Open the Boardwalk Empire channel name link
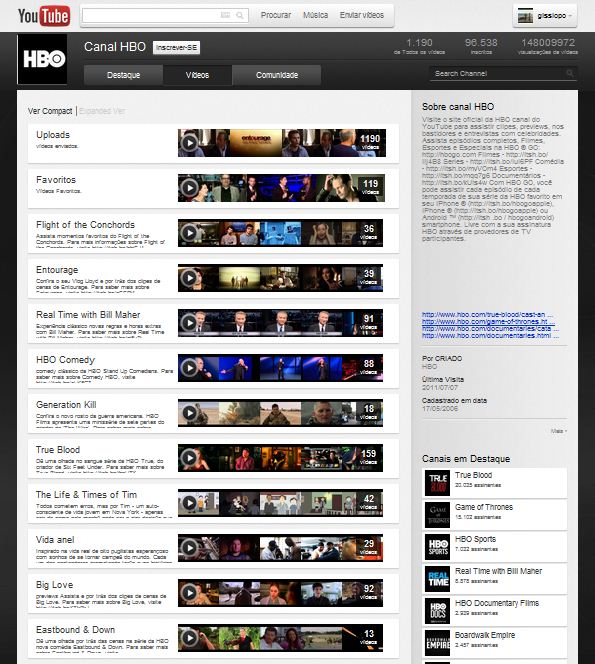Image resolution: width=595 pixels, height=664 pixels. 485,635
